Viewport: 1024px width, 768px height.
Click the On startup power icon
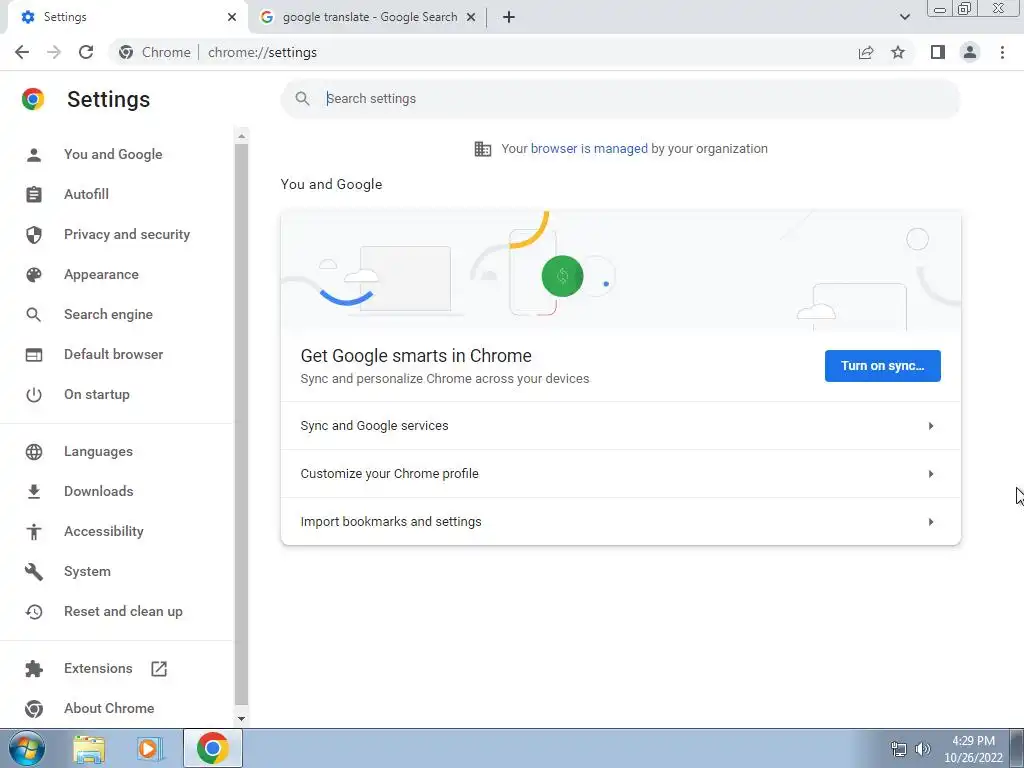pos(34,394)
